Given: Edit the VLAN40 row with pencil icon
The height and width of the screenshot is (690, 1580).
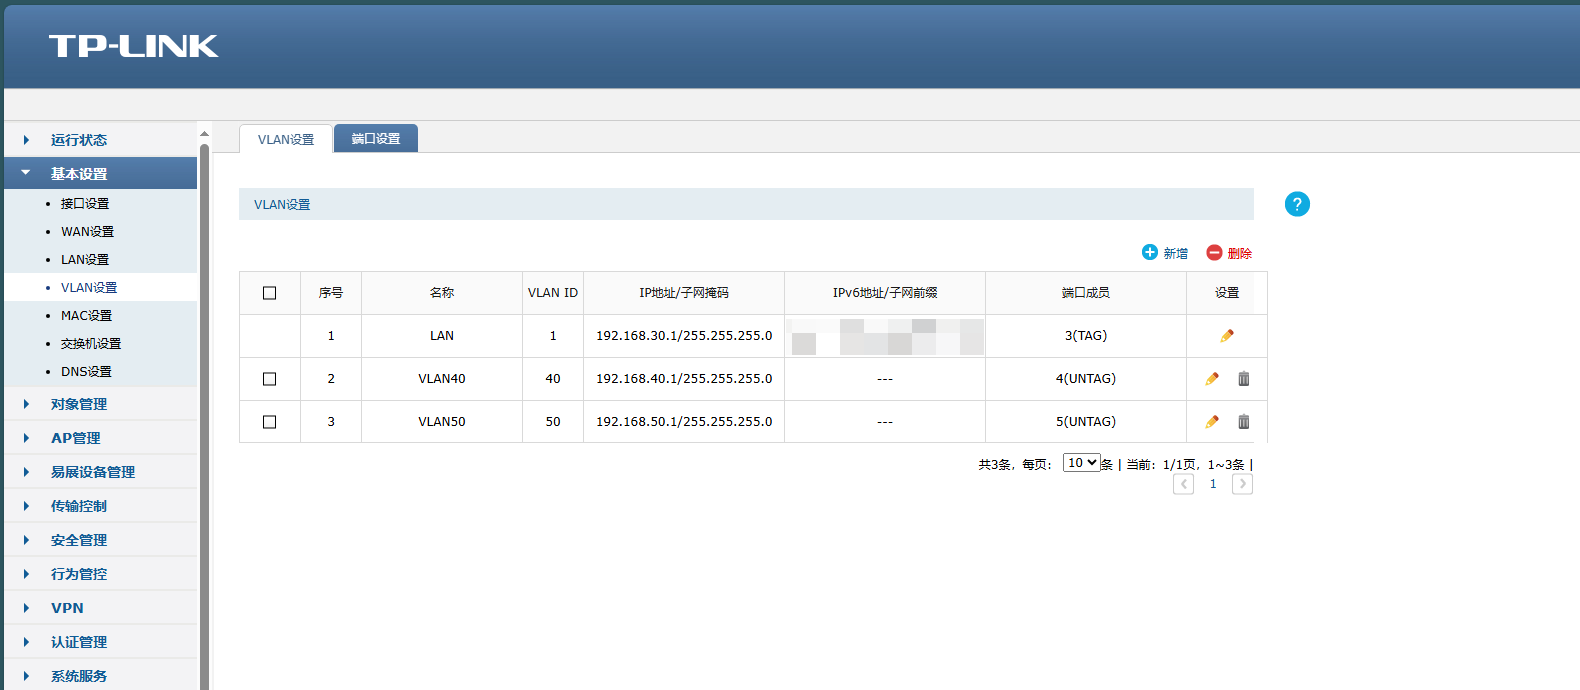Looking at the screenshot, I should pos(1212,379).
